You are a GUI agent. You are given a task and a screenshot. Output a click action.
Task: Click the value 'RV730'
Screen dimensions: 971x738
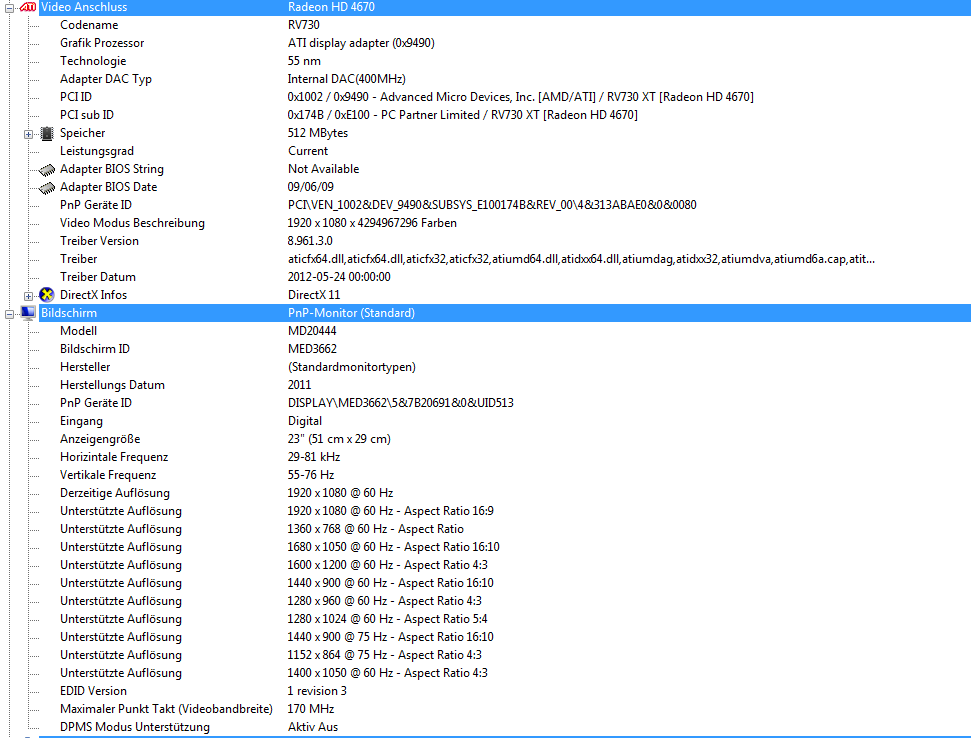click(x=304, y=25)
